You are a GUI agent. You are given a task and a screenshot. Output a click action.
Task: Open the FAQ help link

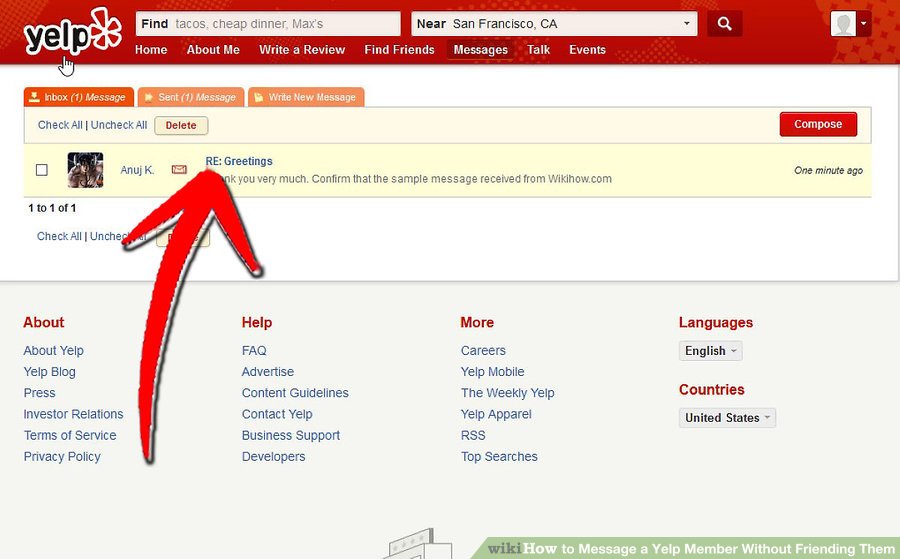pos(254,351)
